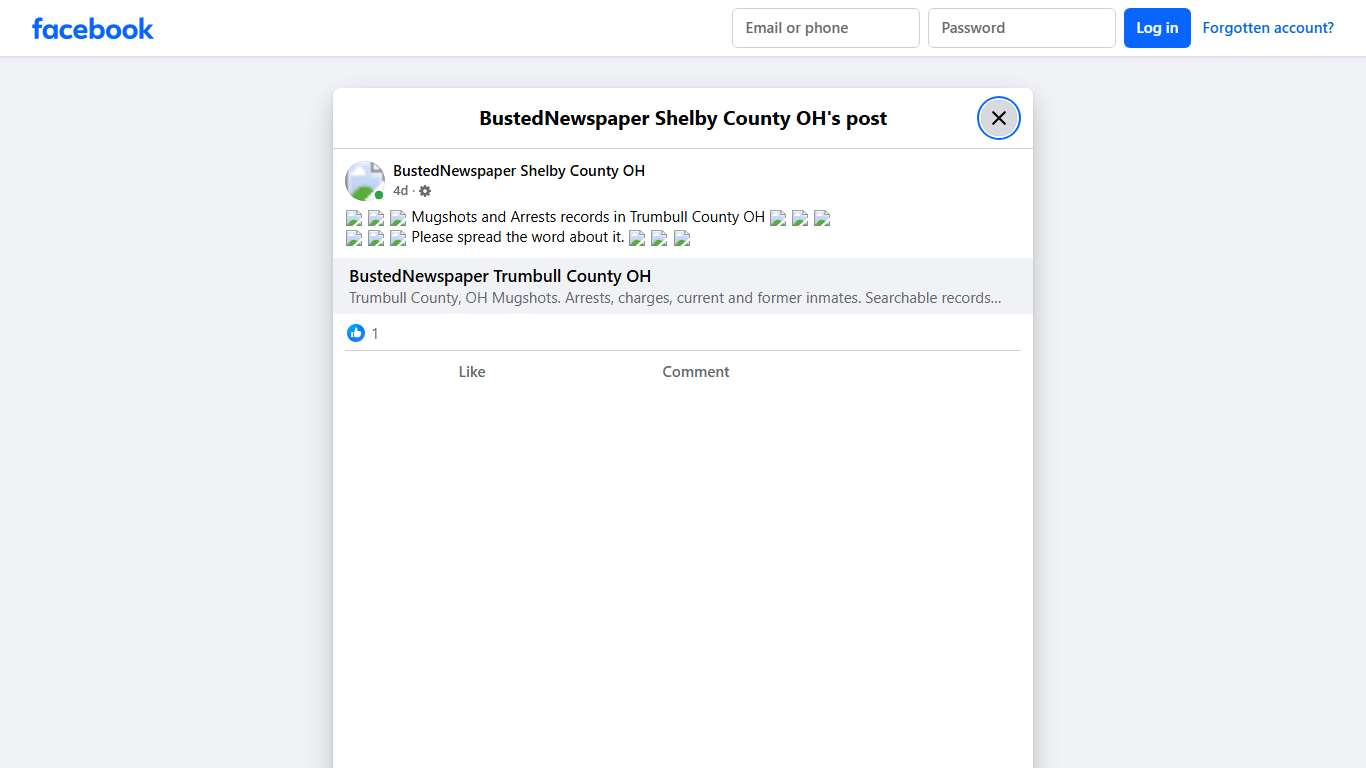
Task: Open BustedNewspaper Trumbull County OH link preview
Action: click(500, 276)
